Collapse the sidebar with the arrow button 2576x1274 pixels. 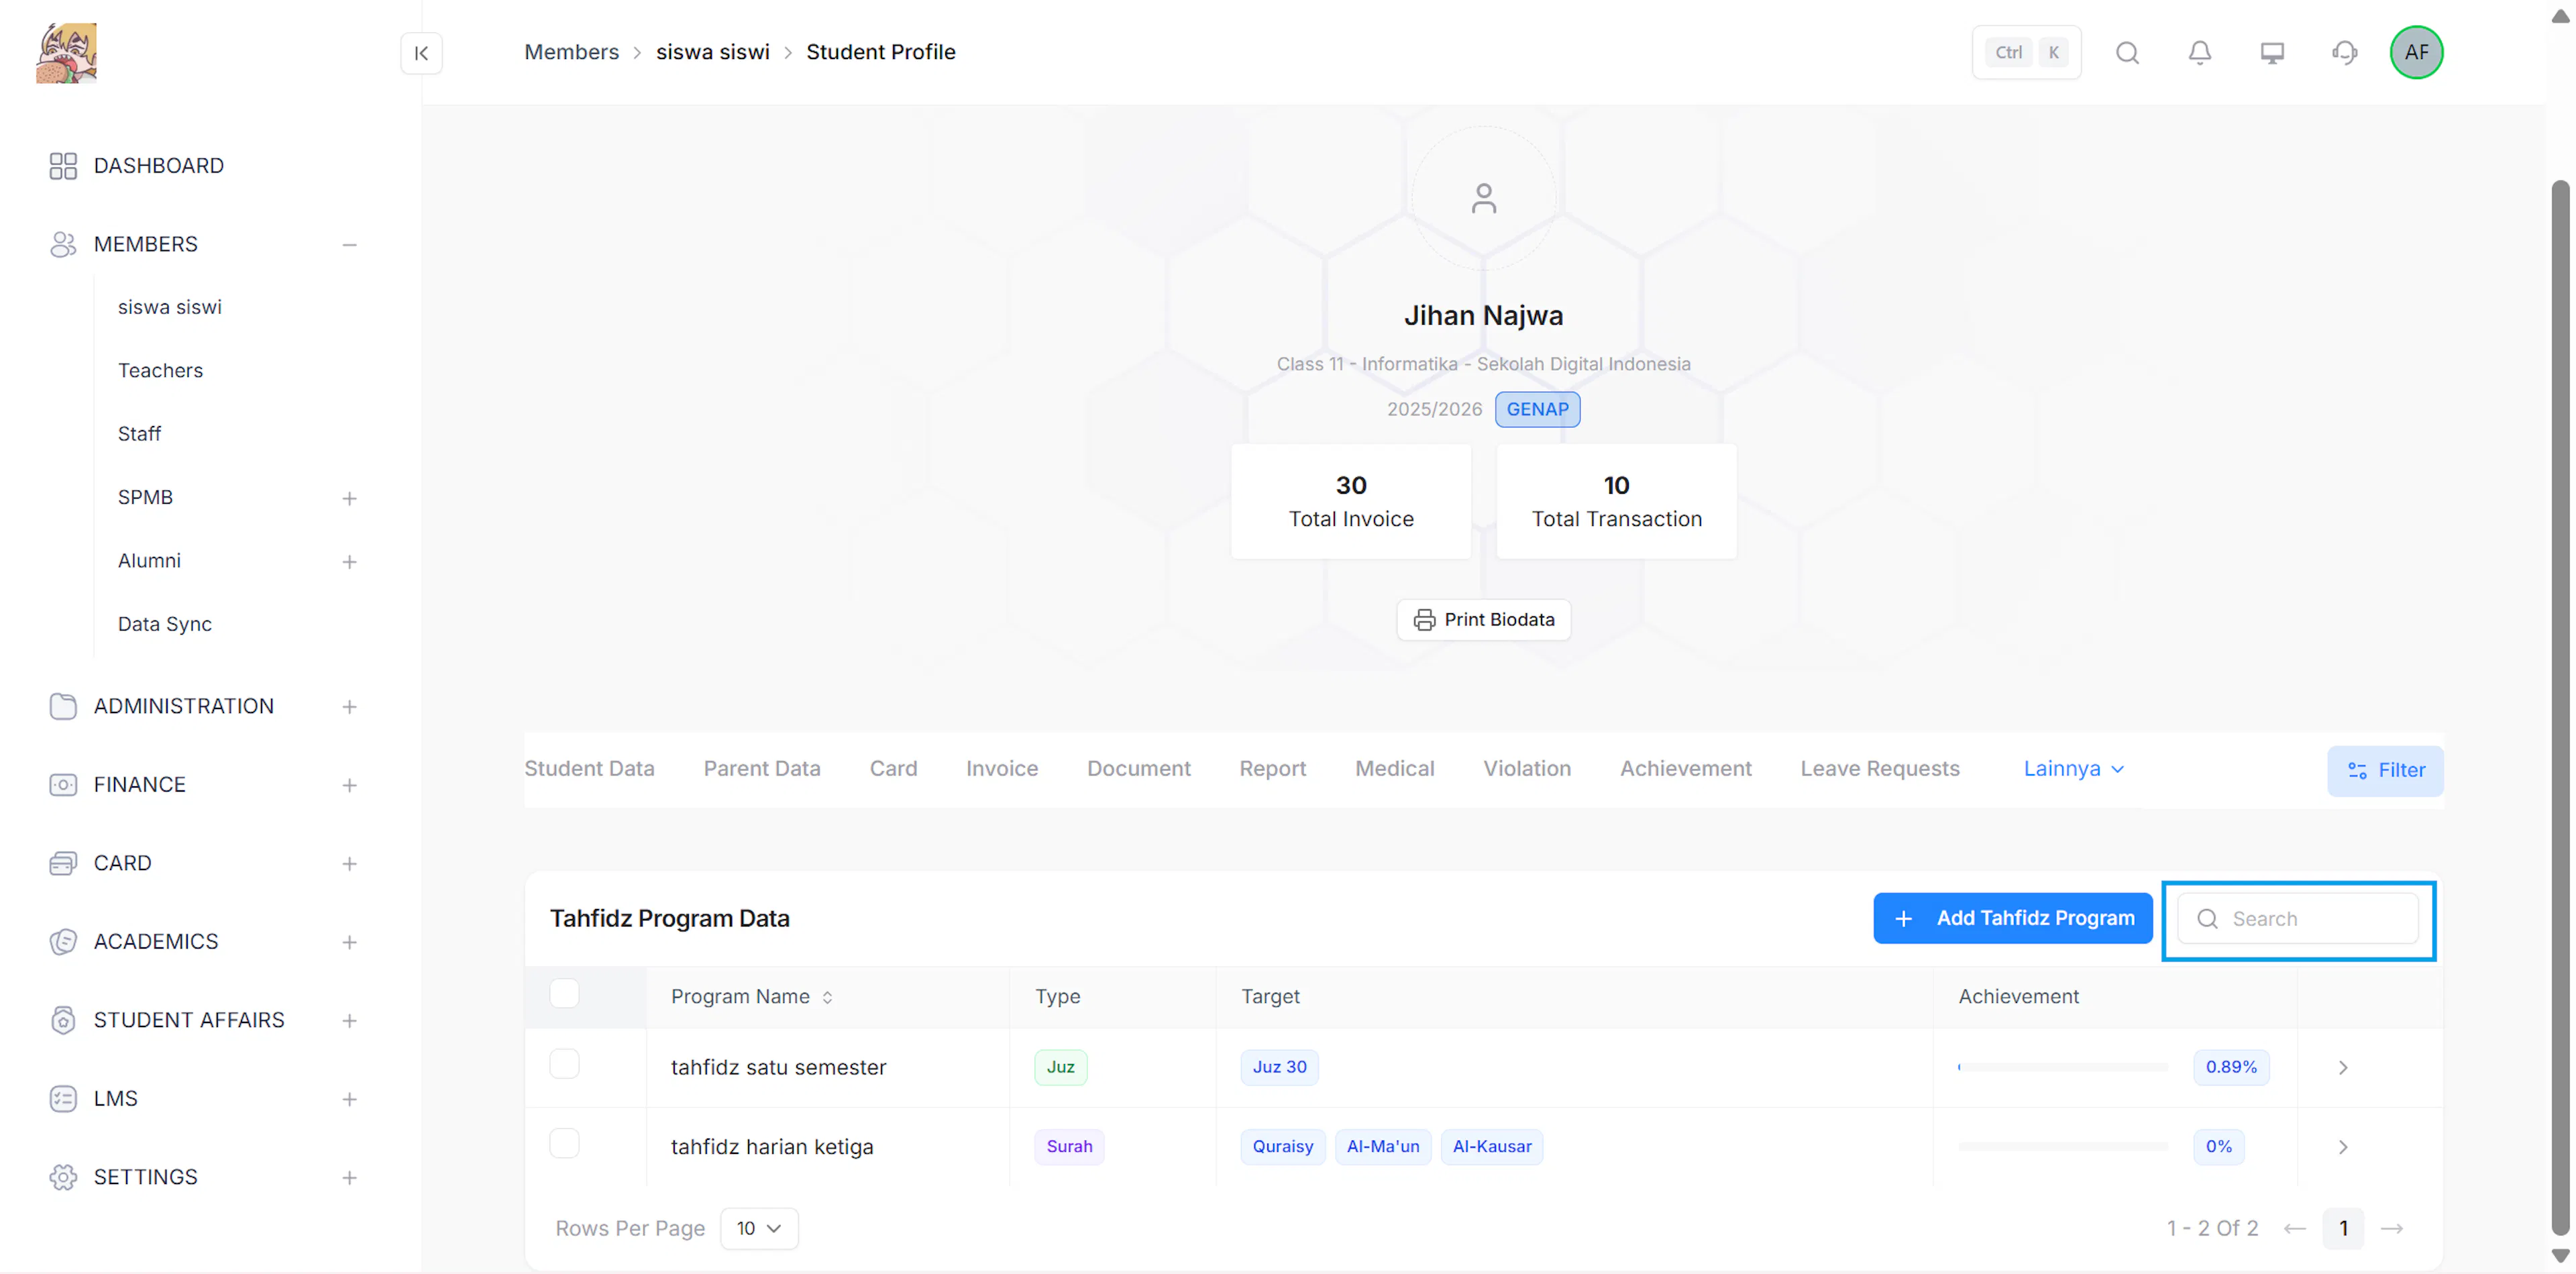point(421,53)
